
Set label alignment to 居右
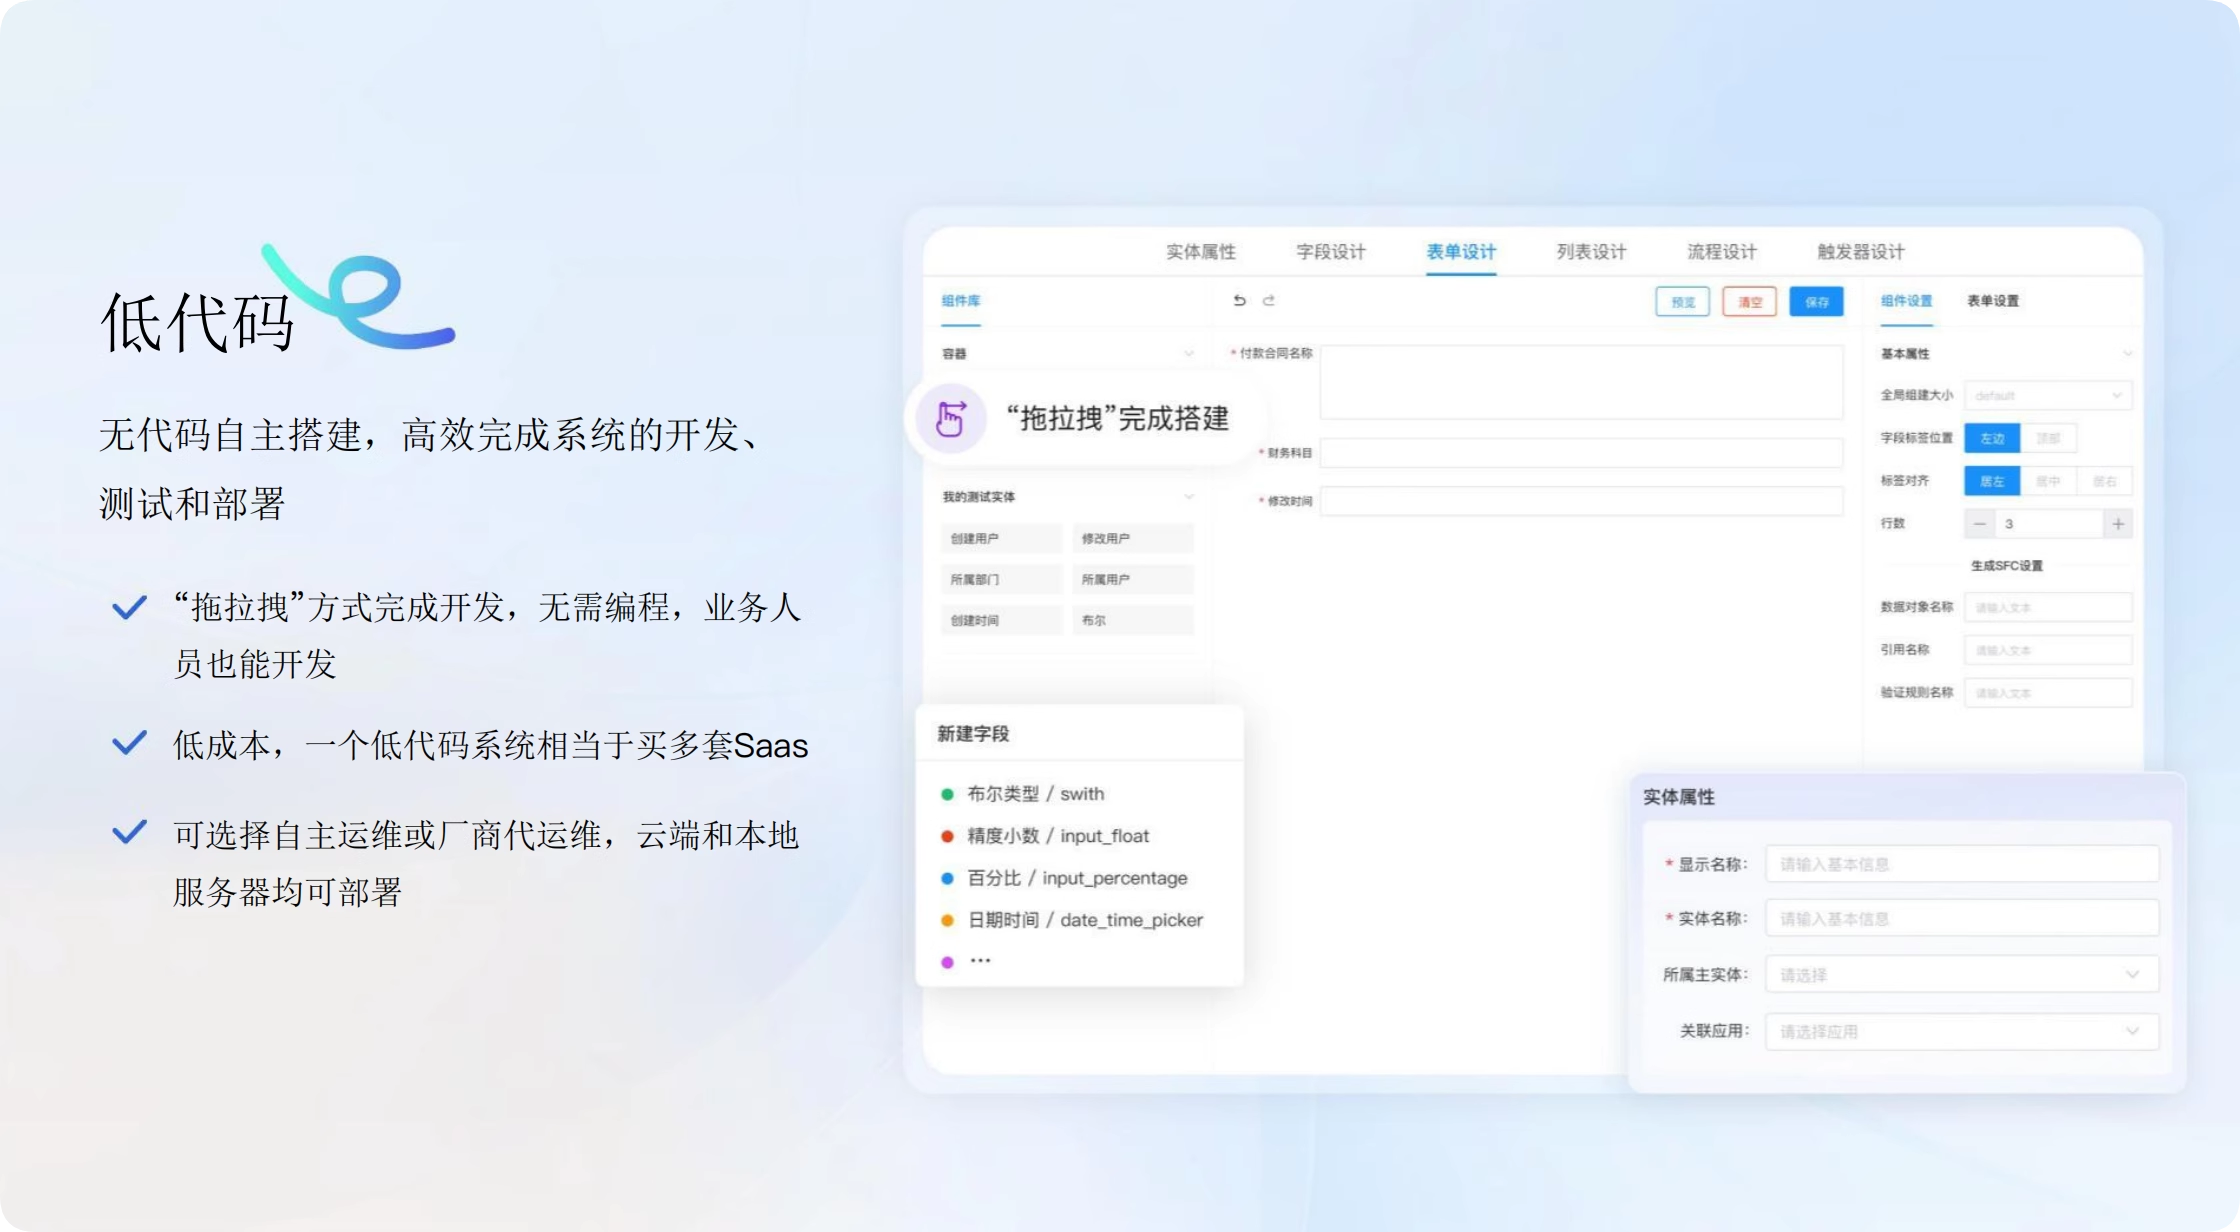2104,481
